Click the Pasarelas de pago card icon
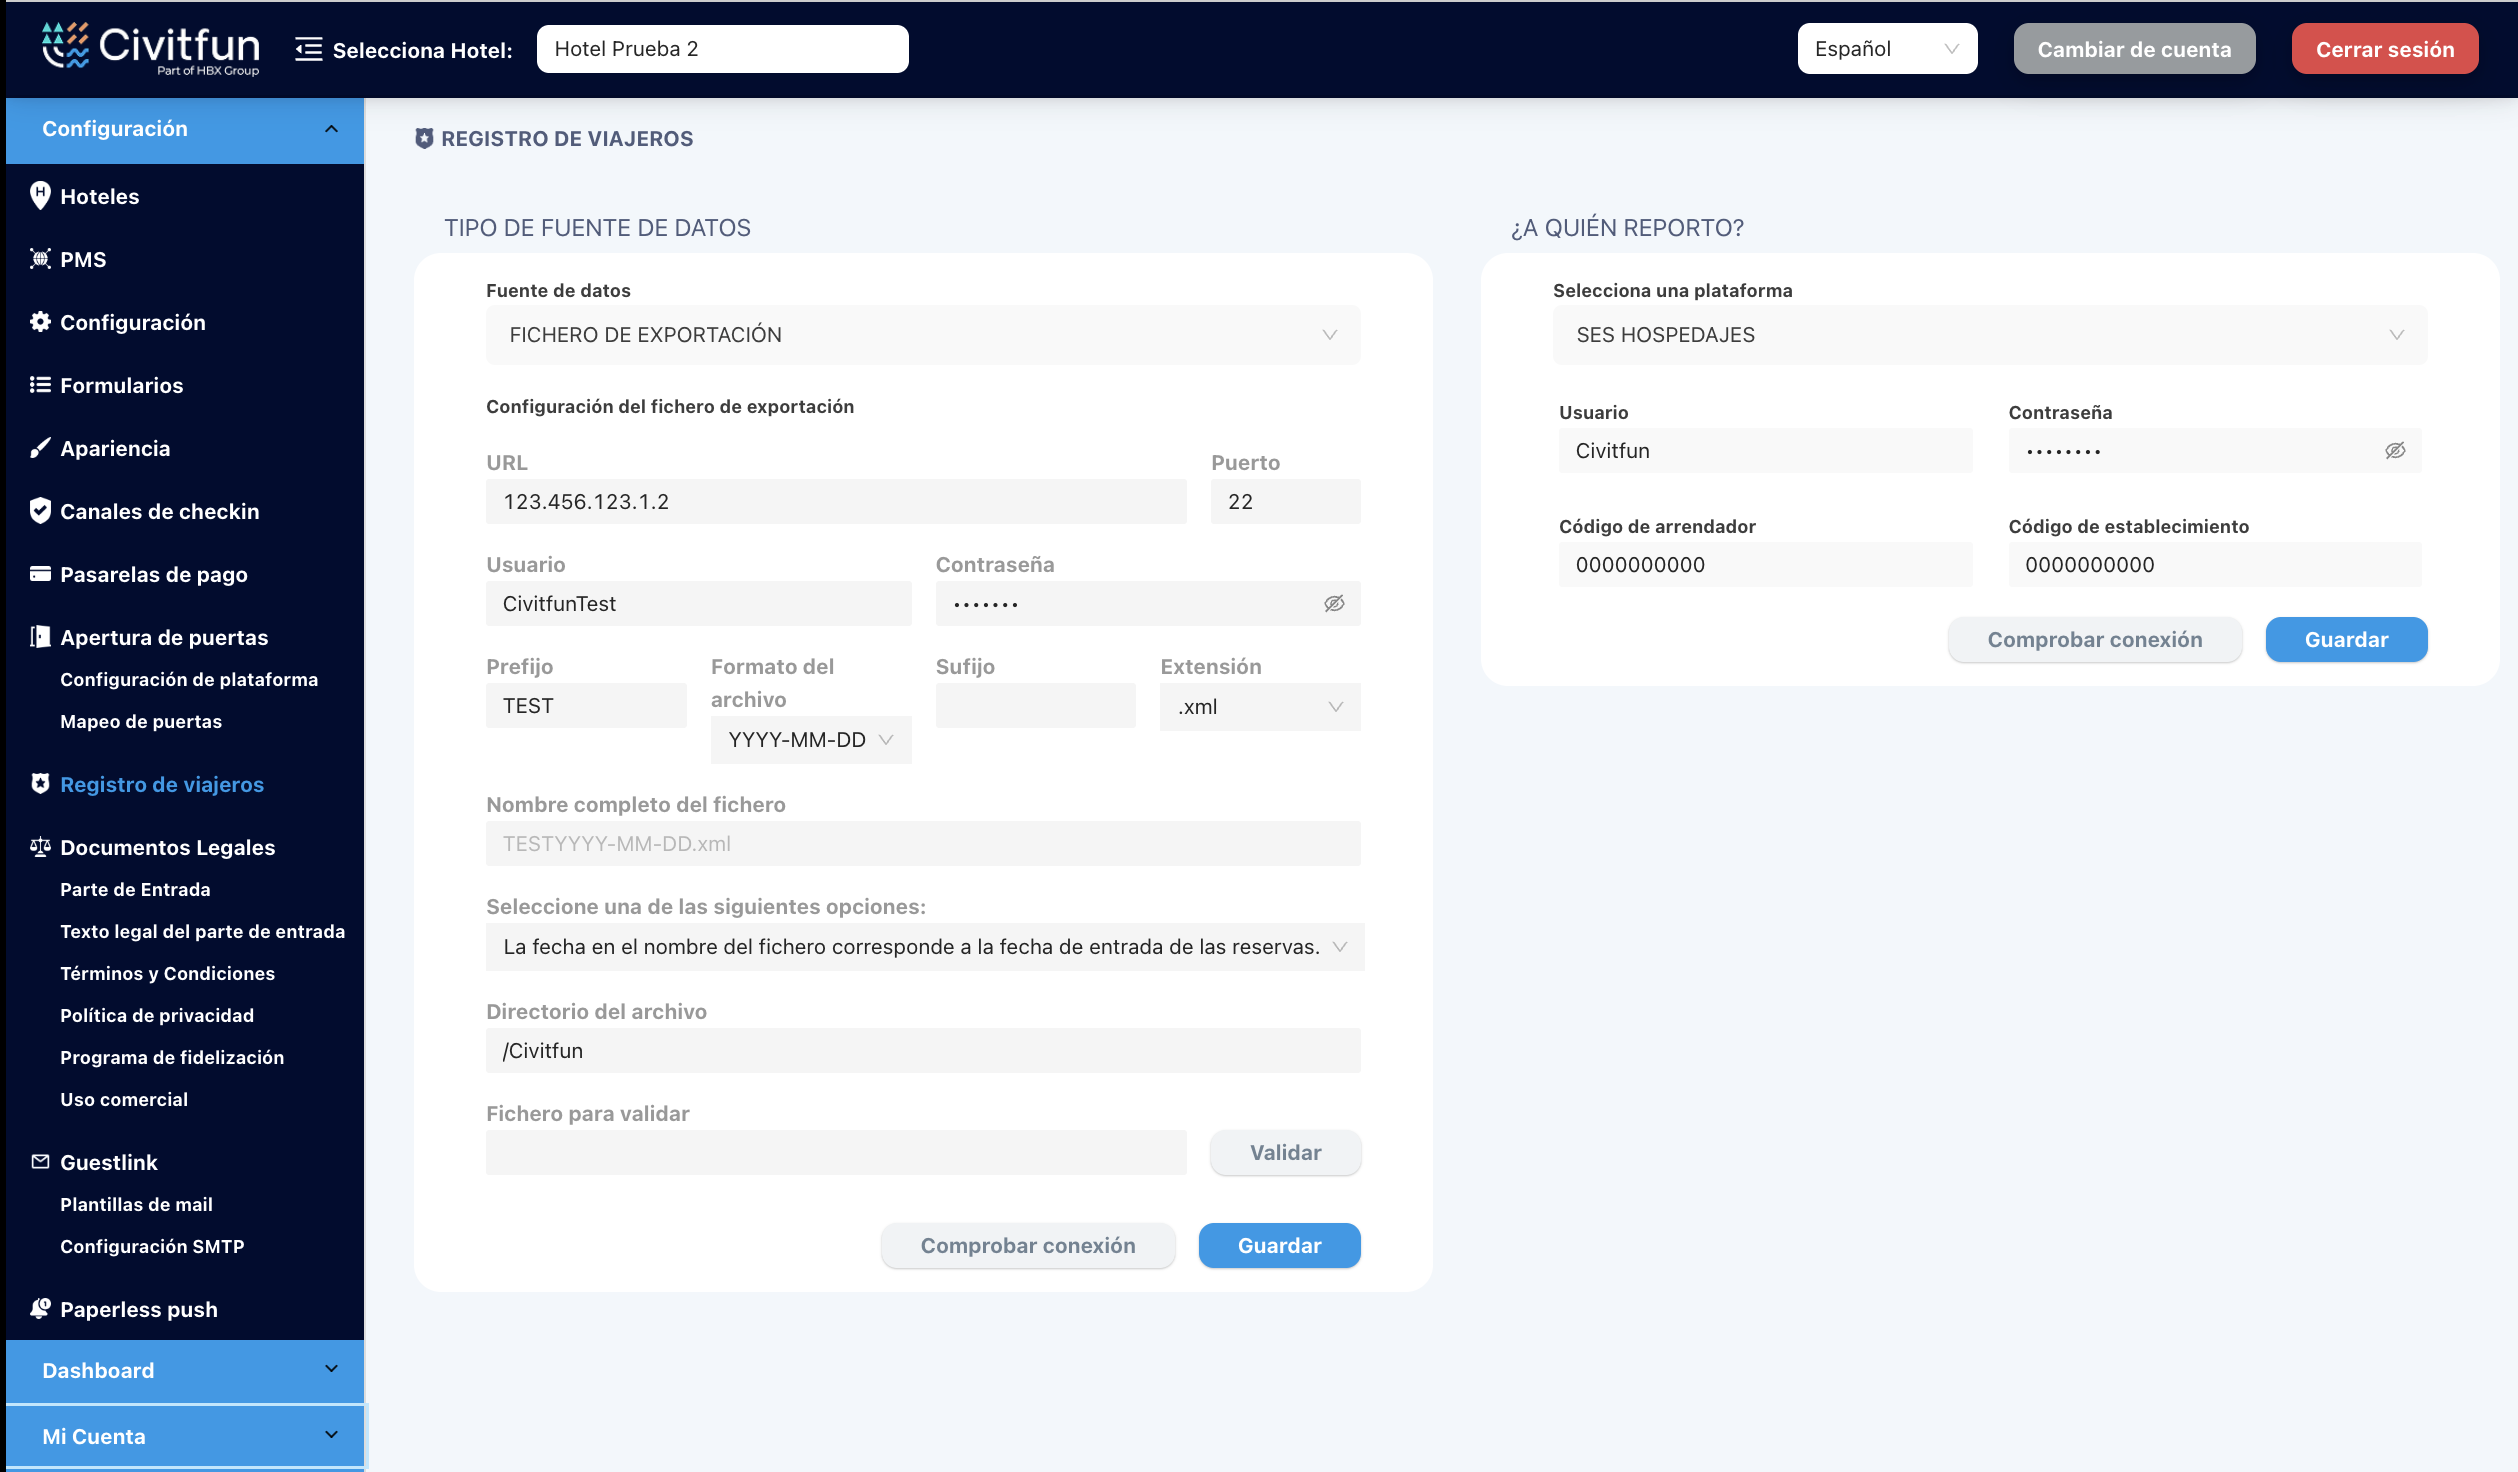The image size is (2518, 1472). [x=40, y=574]
